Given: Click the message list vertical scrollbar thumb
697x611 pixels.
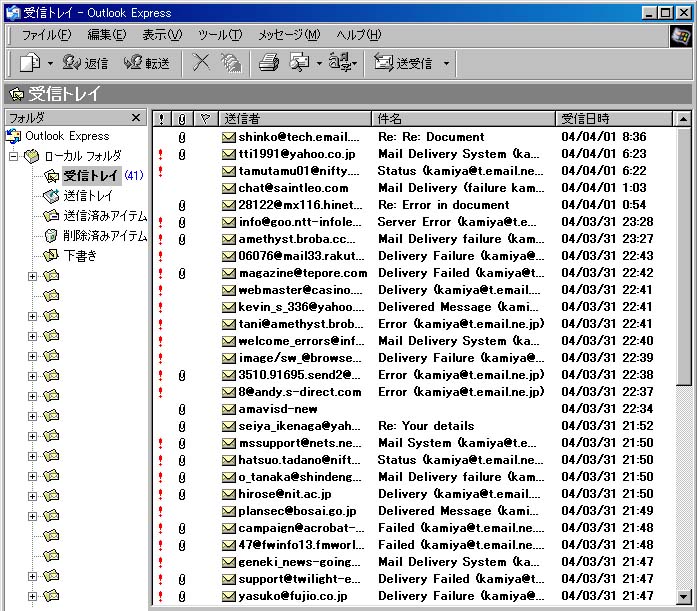Looking at the screenshot, I should [x=683, y=256].
